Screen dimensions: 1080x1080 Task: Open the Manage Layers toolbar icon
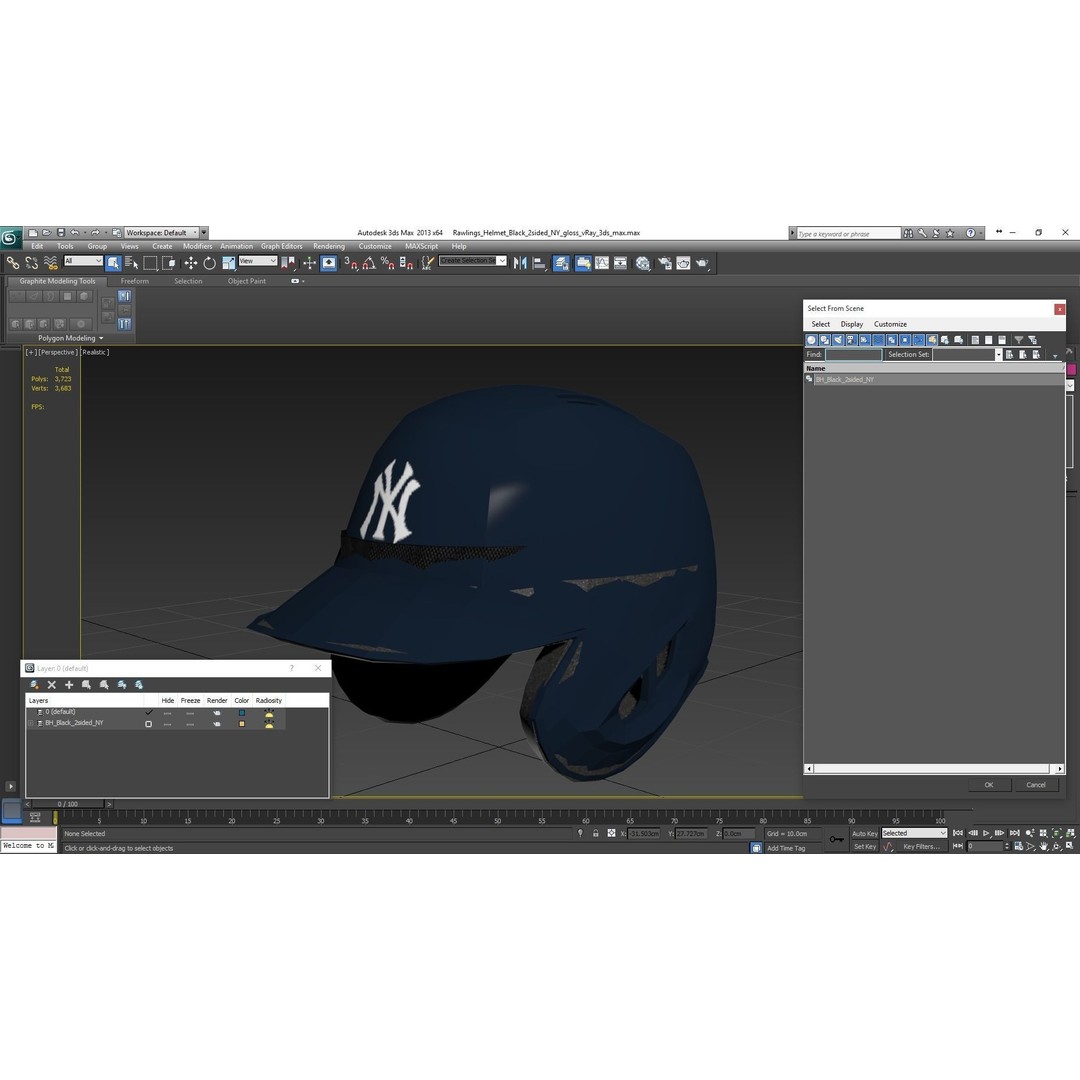[561, 263]
